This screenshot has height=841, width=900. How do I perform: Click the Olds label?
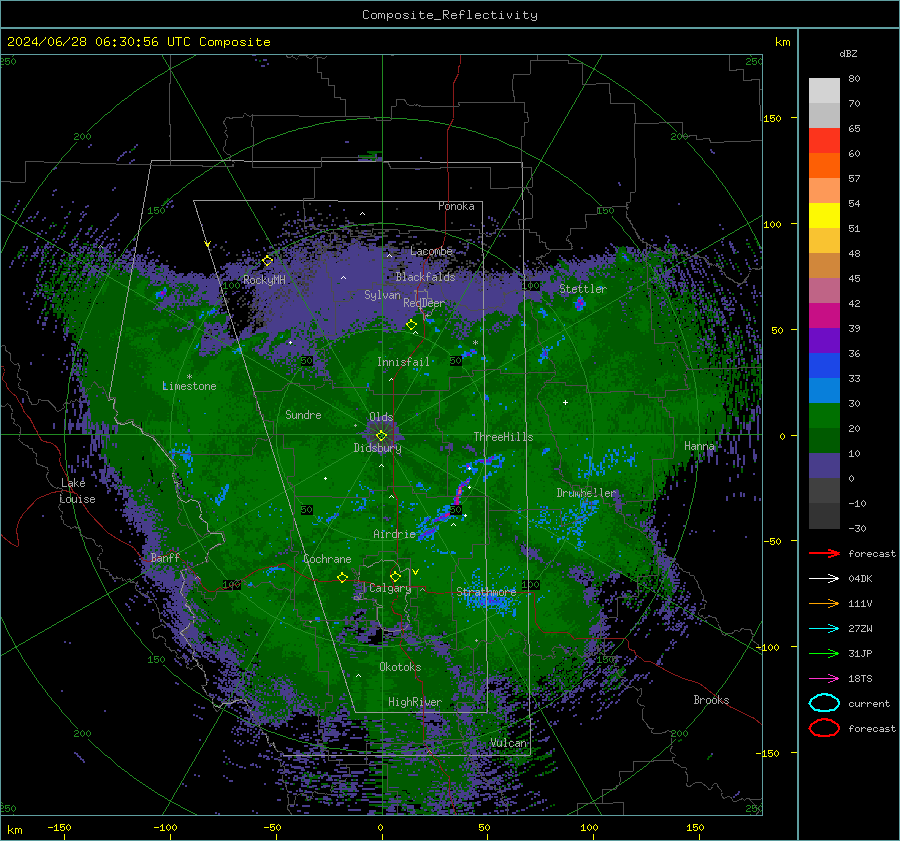(381, 417)
